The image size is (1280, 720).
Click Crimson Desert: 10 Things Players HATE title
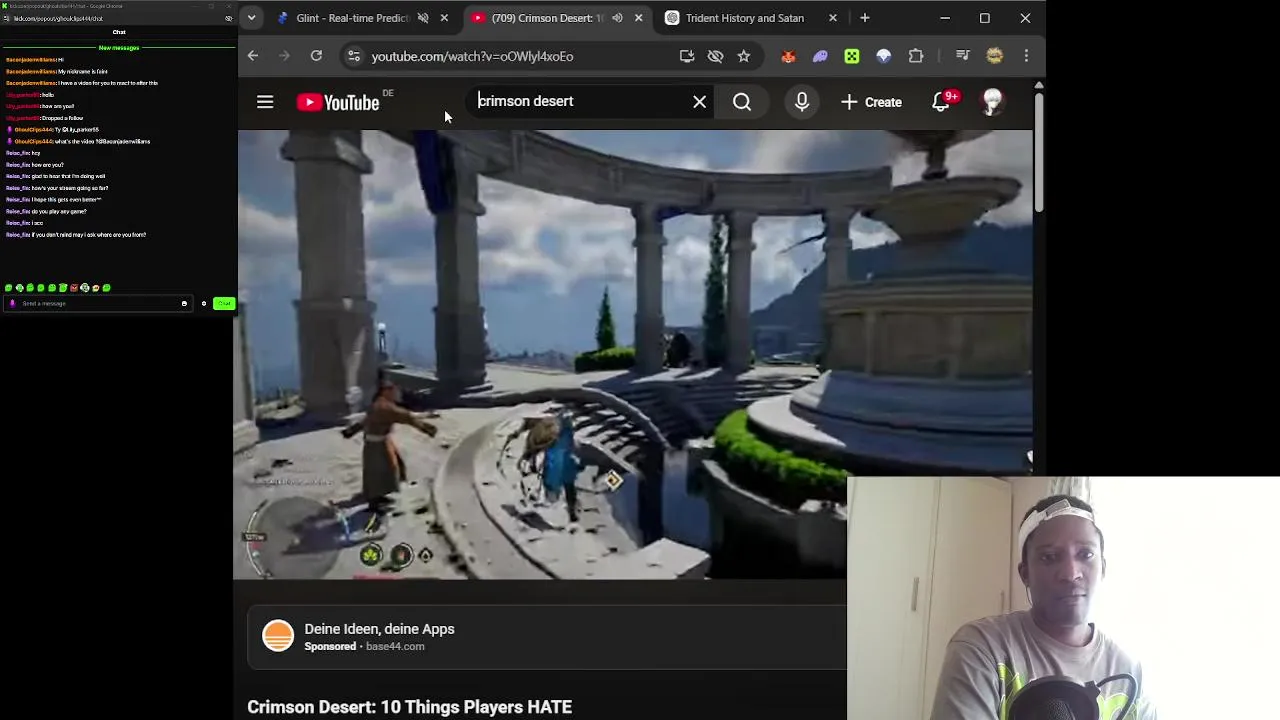point(409,707)
